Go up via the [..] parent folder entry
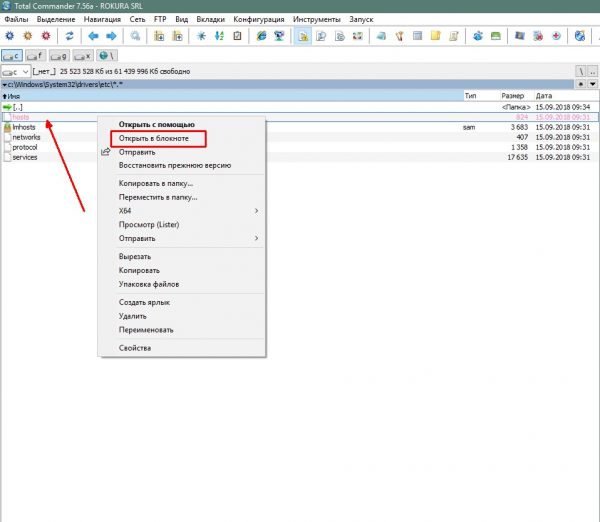Screen dimensions: 600x522 [x=17, y=107]
